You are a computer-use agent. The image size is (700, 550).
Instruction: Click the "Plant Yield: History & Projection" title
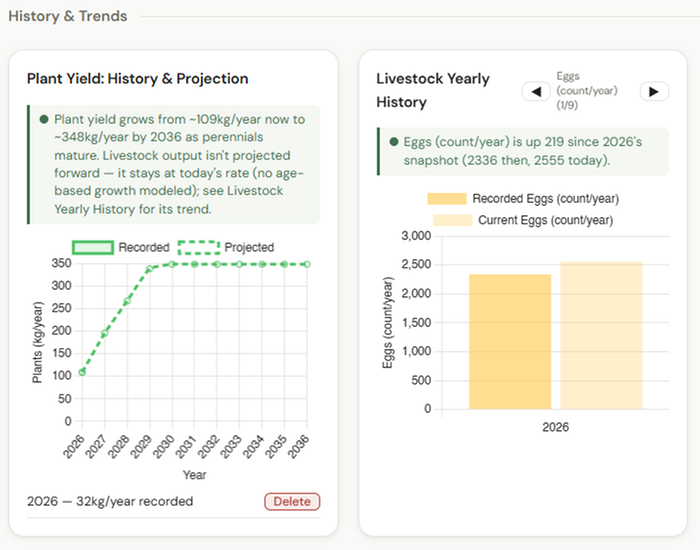138,79
